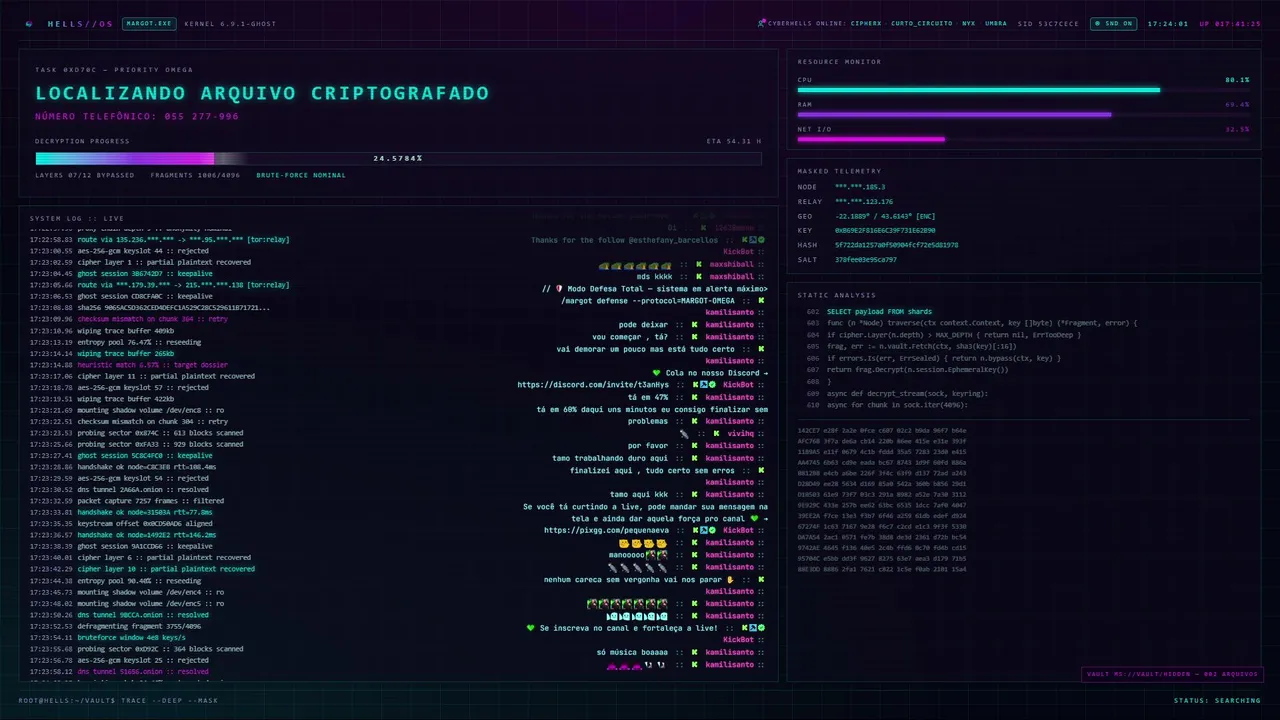Click kamilisanto beside "só música boaaaa"
The height and width of the screenshot is (720, 1280).
(730, 652)
